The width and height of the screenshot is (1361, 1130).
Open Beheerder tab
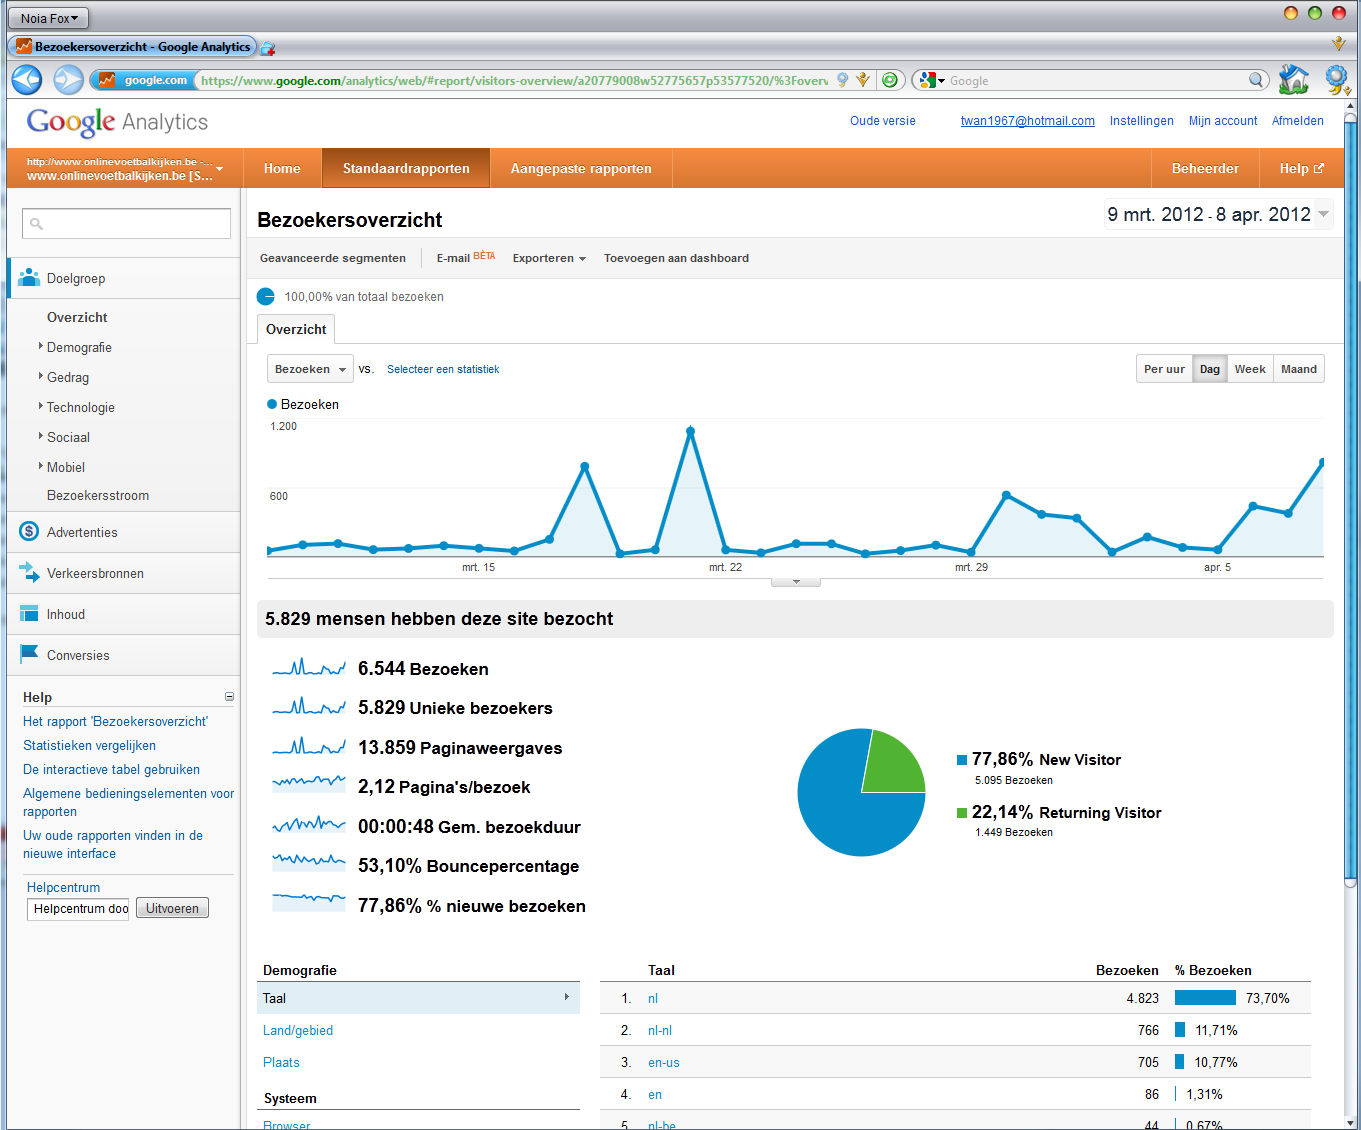(x=1205, y=168)
